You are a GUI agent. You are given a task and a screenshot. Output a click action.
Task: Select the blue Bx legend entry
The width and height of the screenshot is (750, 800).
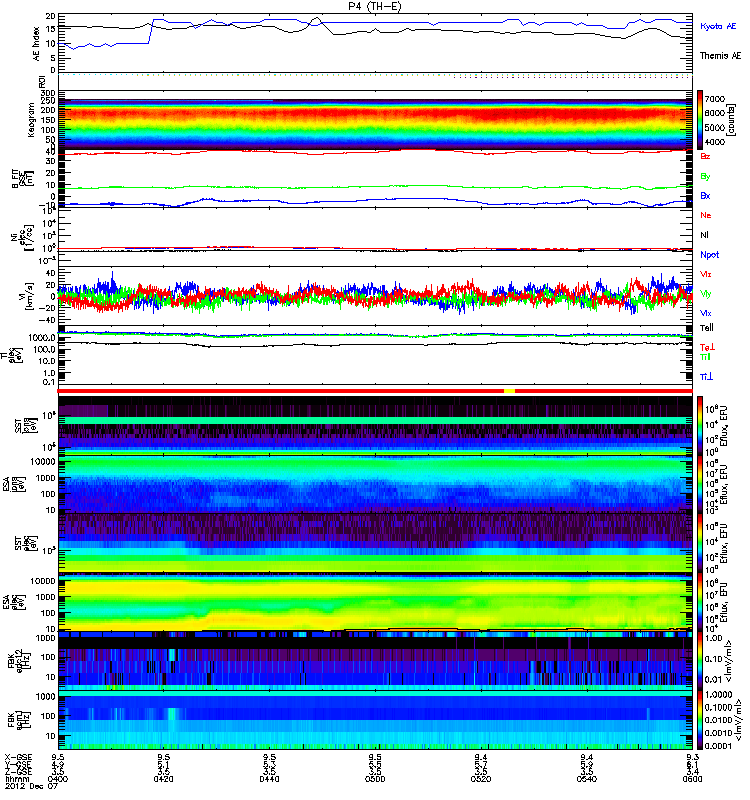coord(705,195)
